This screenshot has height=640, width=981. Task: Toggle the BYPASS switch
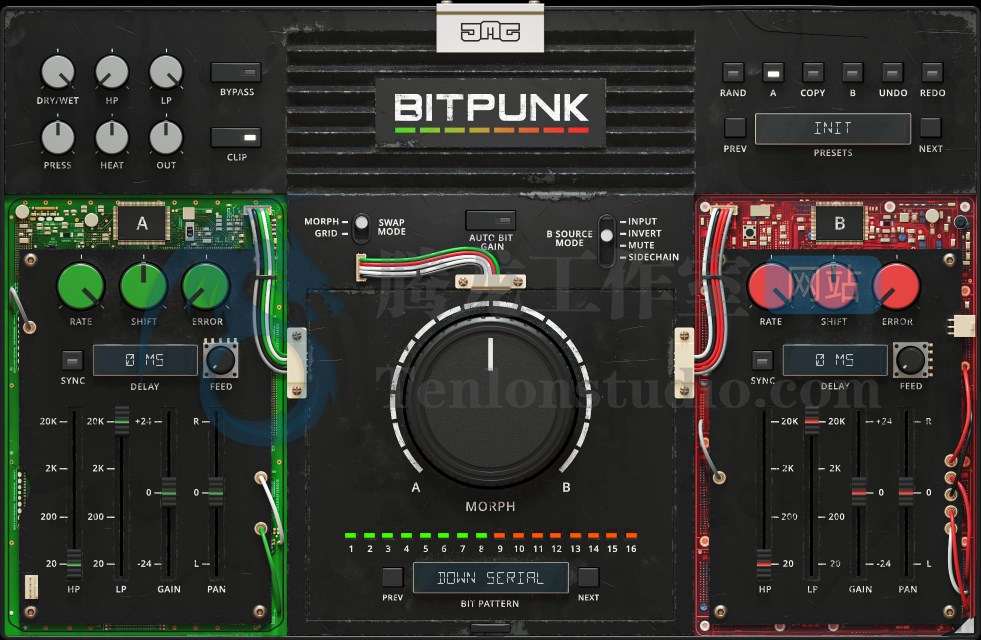point(236,73)
